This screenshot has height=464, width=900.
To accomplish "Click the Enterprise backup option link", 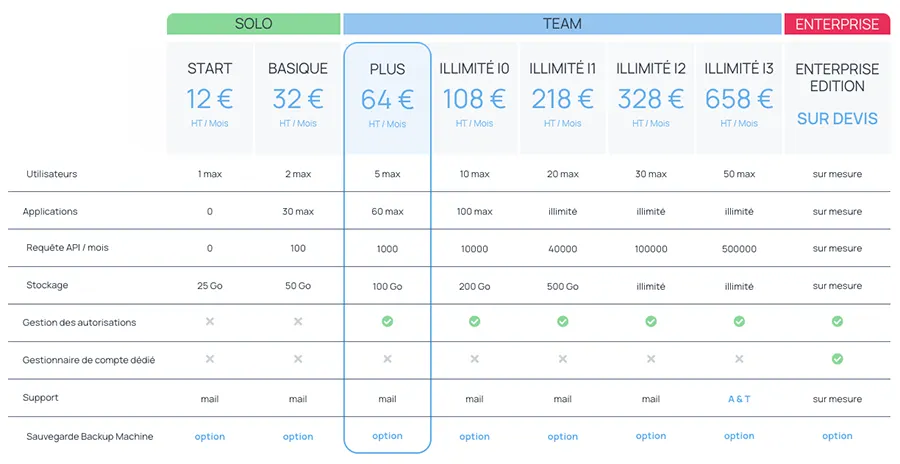I will [x=837, y=436].
